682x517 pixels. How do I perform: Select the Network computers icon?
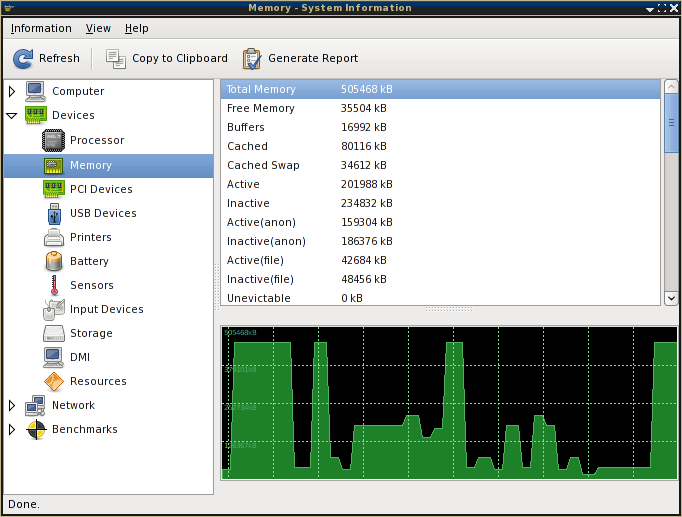35,405
